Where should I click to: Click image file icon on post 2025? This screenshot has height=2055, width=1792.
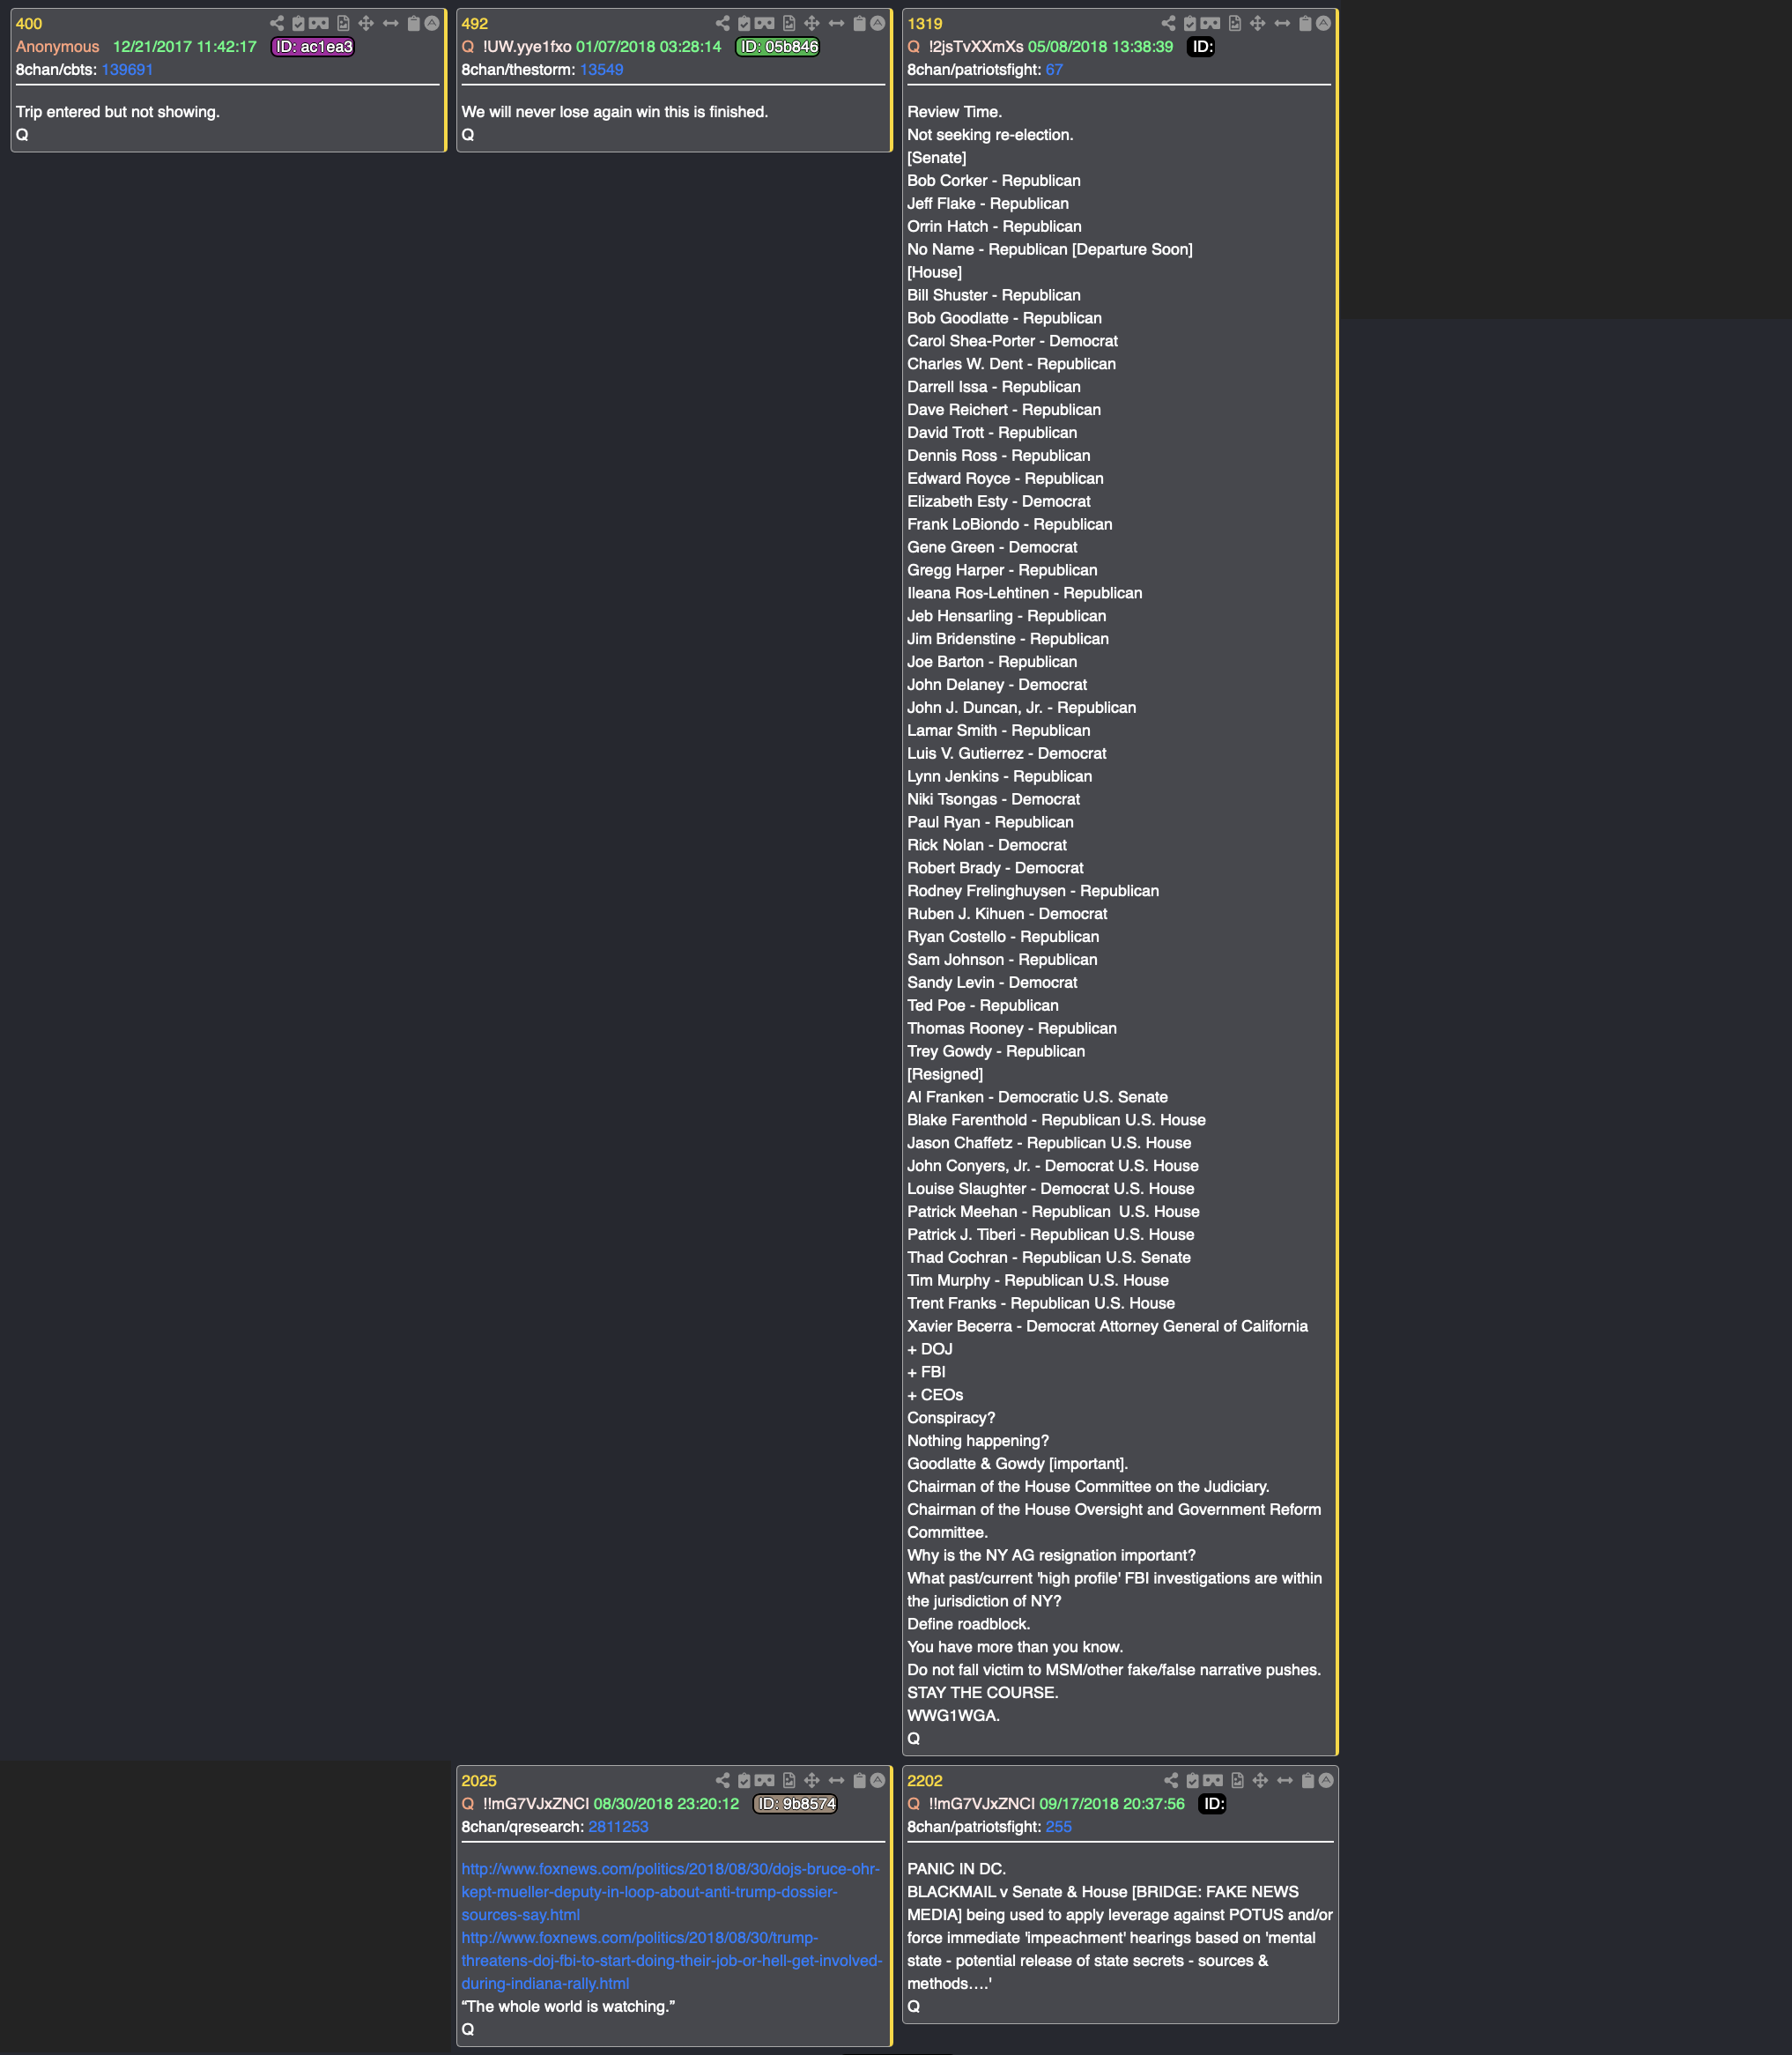point(789,1780)
